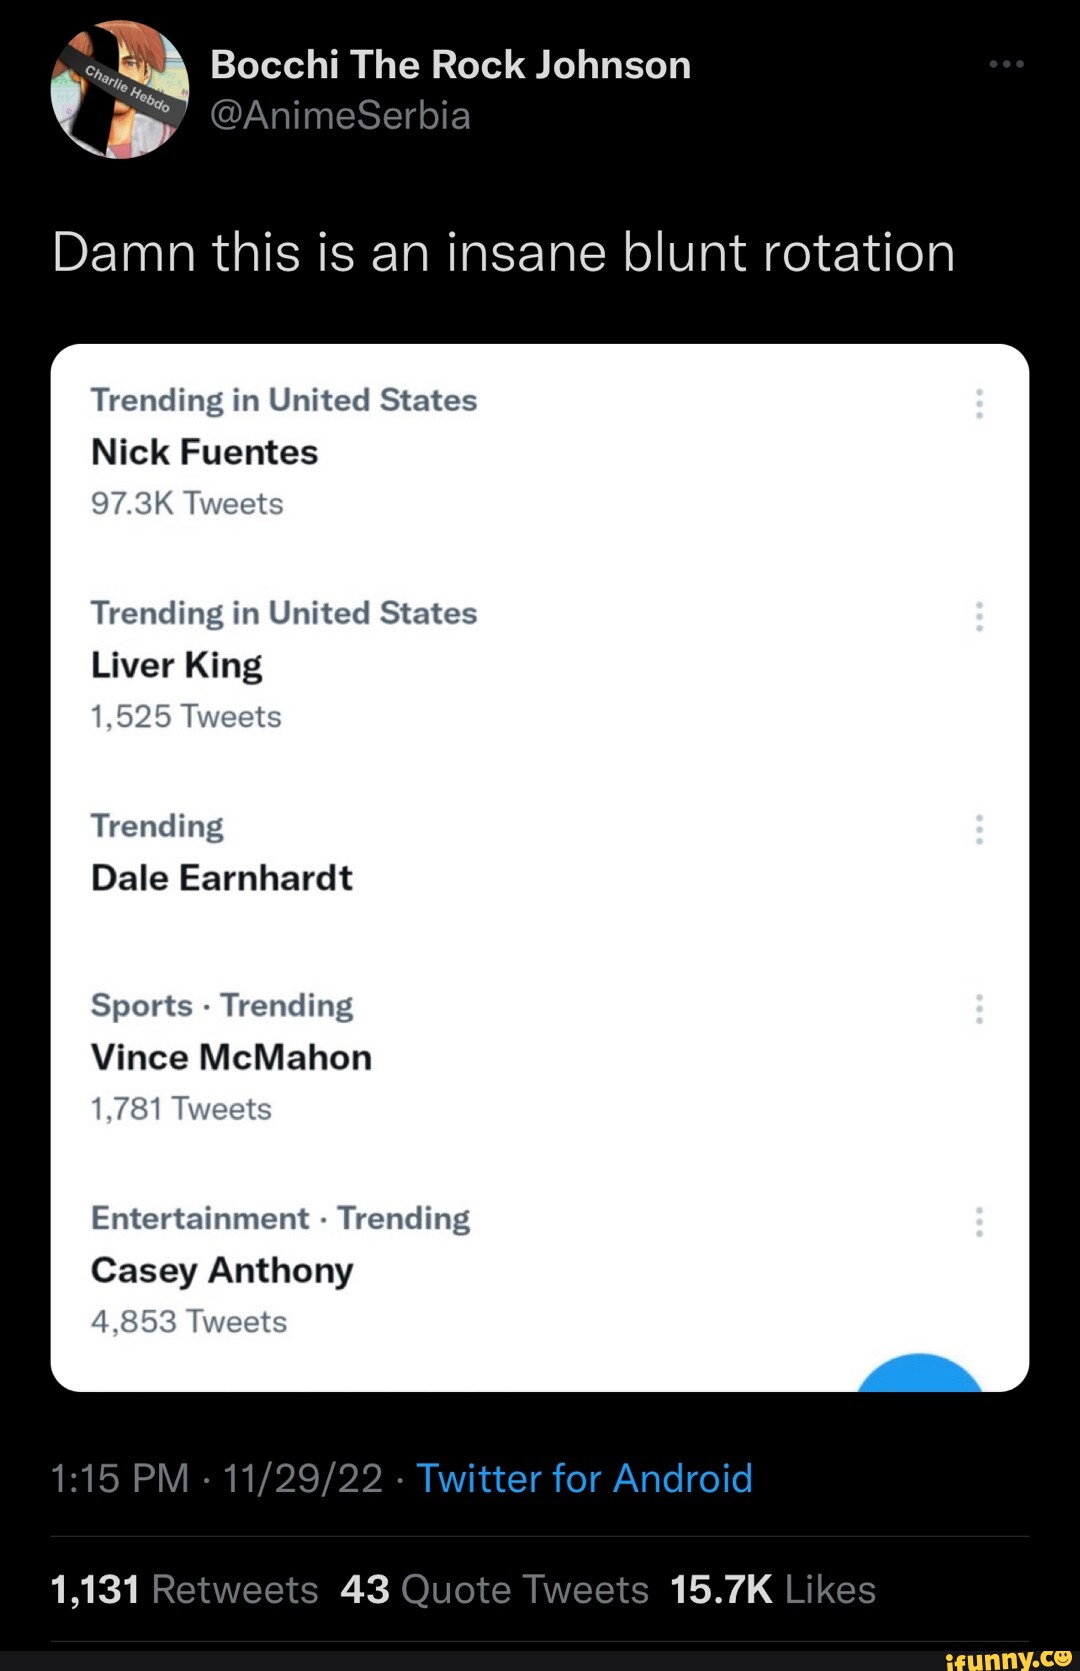Open options for the Casey Anthony trend
Screen dimensions: 1080x1671
tap(979, 1222)
